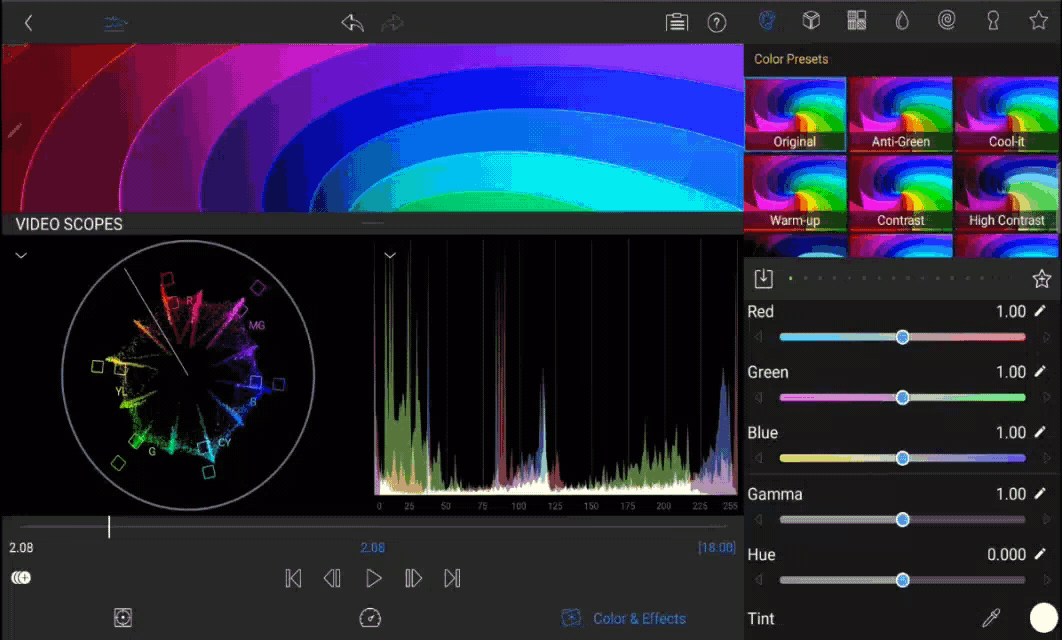Step forward one frame

tap(413, 578)
